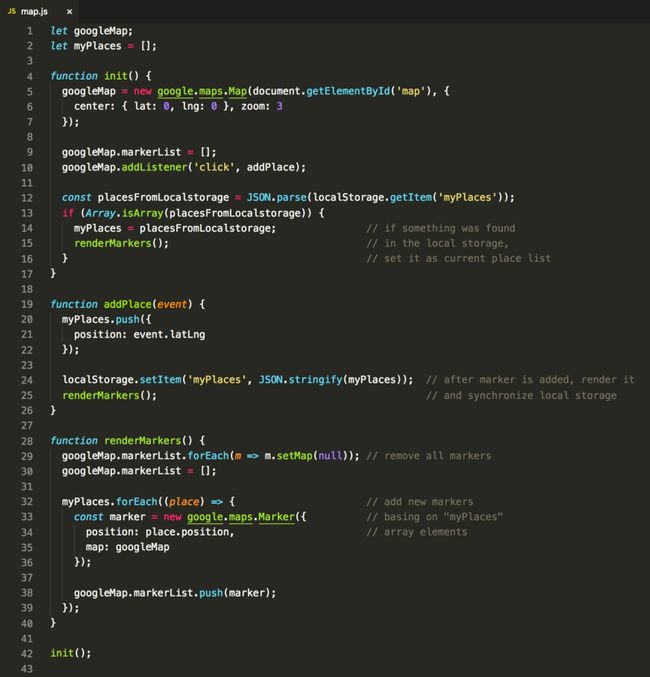Click 'getItem' on line 12
650x677 pixels.
click(x=411, y=198)
